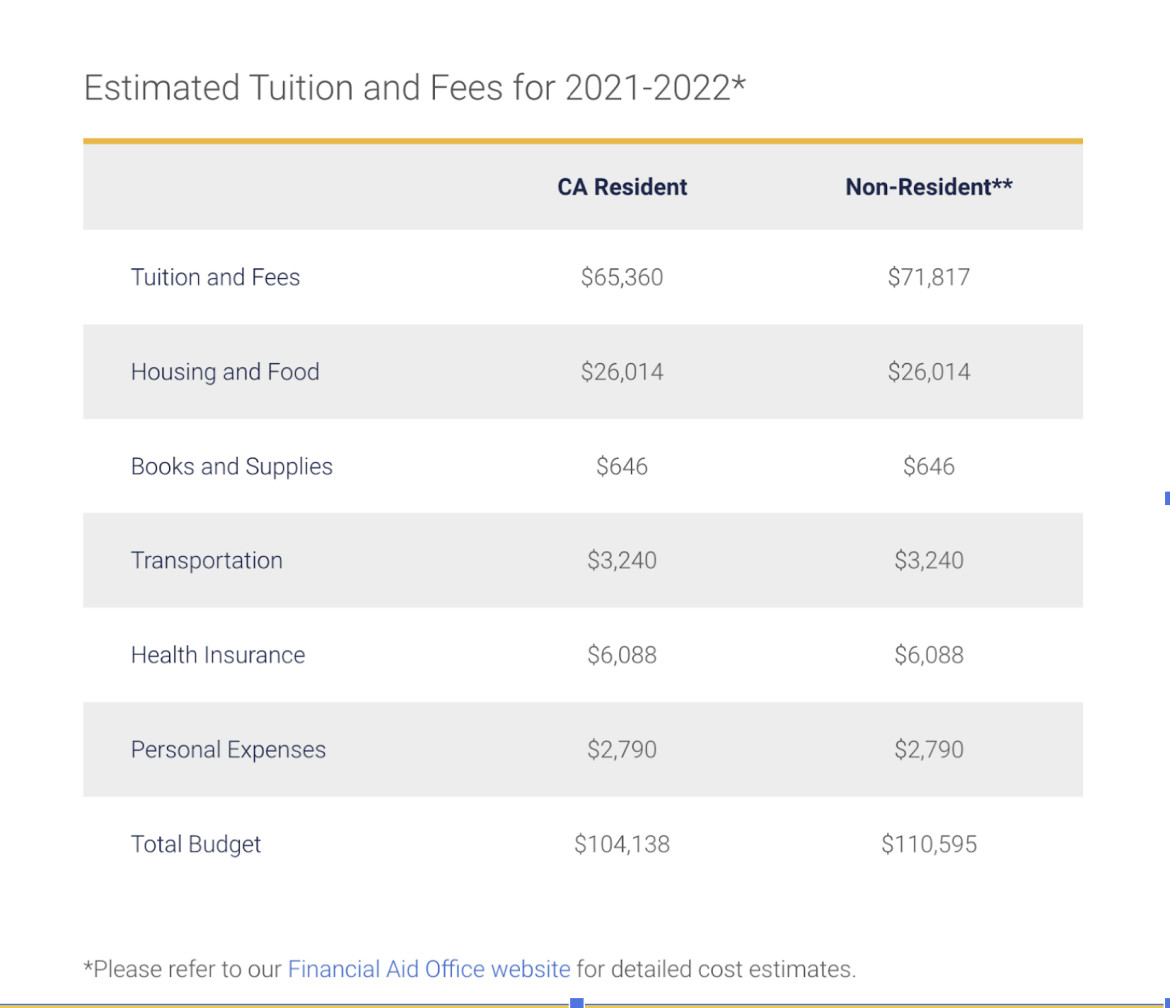Screen dimensions: 1170x1008
Task: Click the CA Resident column header
Action: click(622, 187)
